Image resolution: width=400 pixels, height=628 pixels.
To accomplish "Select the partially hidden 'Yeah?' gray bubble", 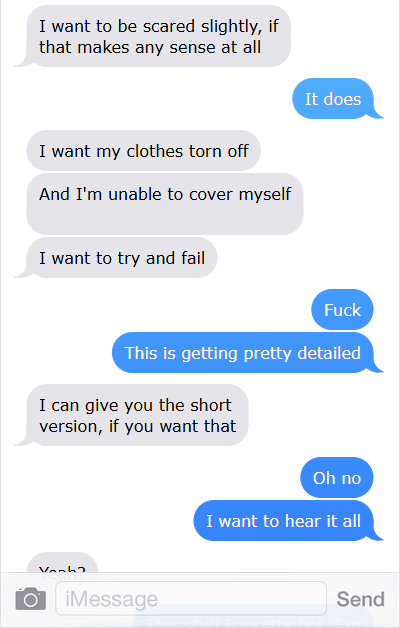I will (62, 563).
